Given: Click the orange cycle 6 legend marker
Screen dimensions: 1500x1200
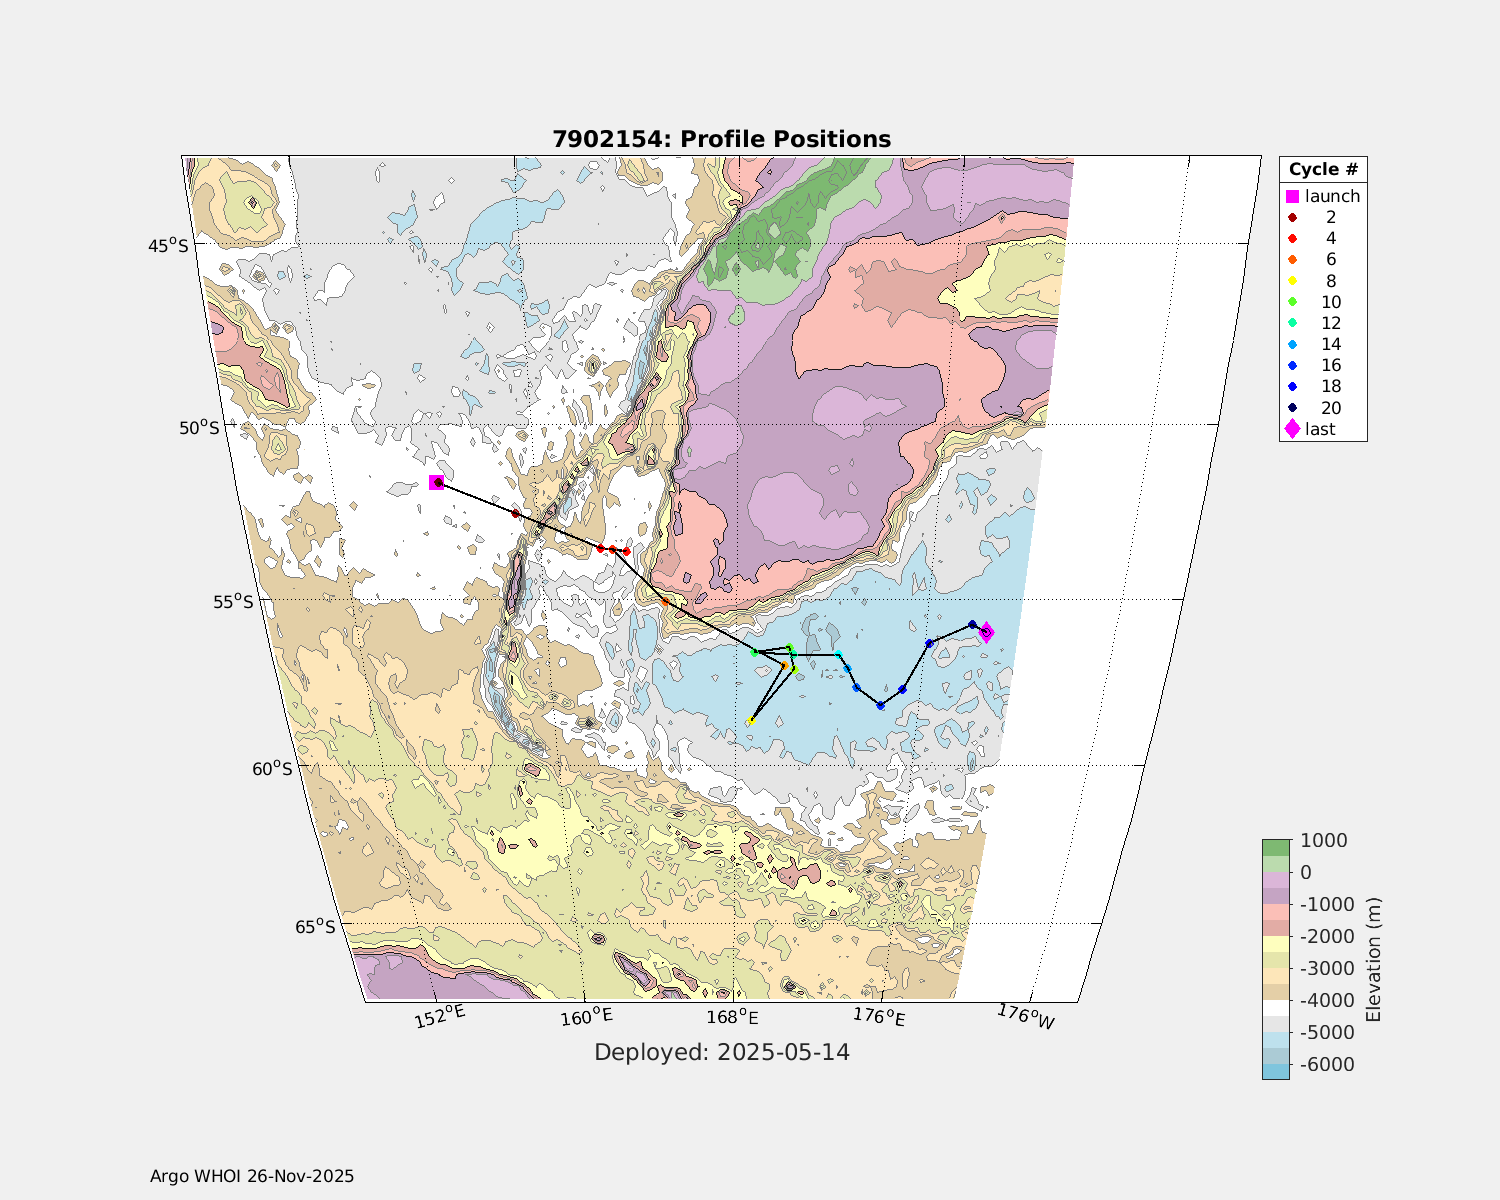Looking at the screenshot, I should 1292,260.
